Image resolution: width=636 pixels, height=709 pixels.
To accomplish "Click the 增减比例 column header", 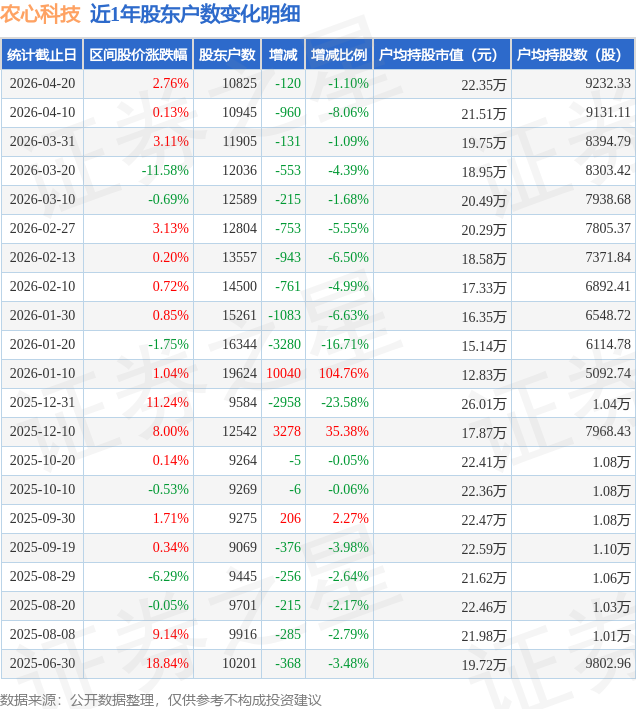I will pos(339,55).
